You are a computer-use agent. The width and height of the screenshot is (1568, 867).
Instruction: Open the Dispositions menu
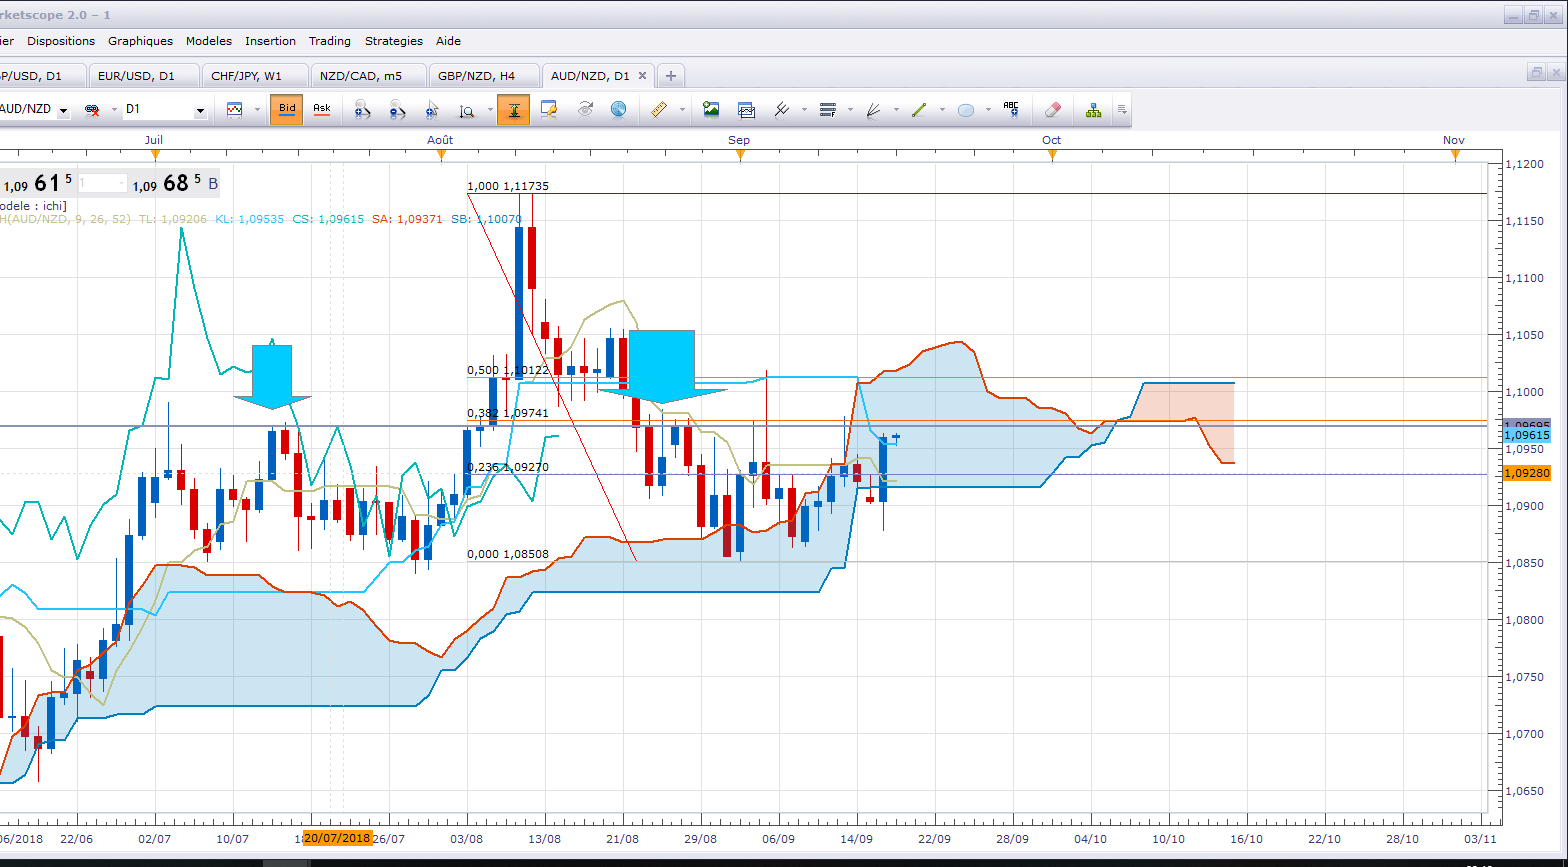pyautogui.click(x=61, y=41)
